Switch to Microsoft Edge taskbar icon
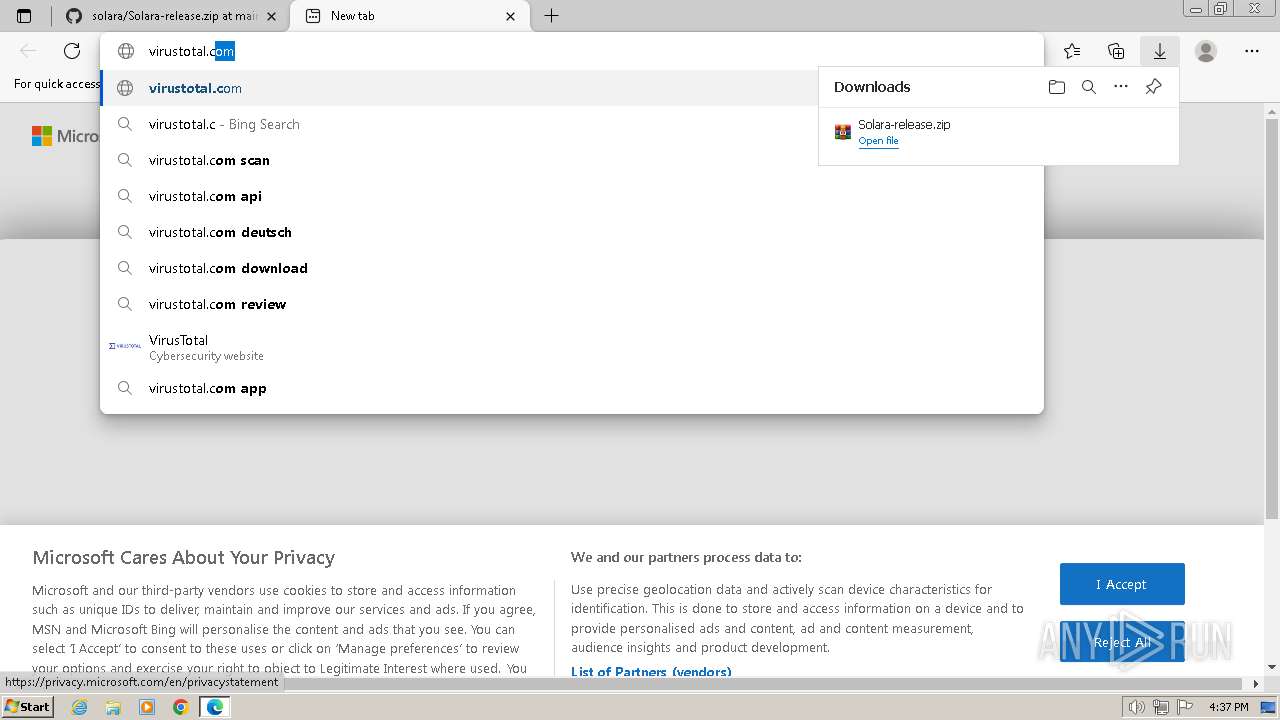 (215, 707)
